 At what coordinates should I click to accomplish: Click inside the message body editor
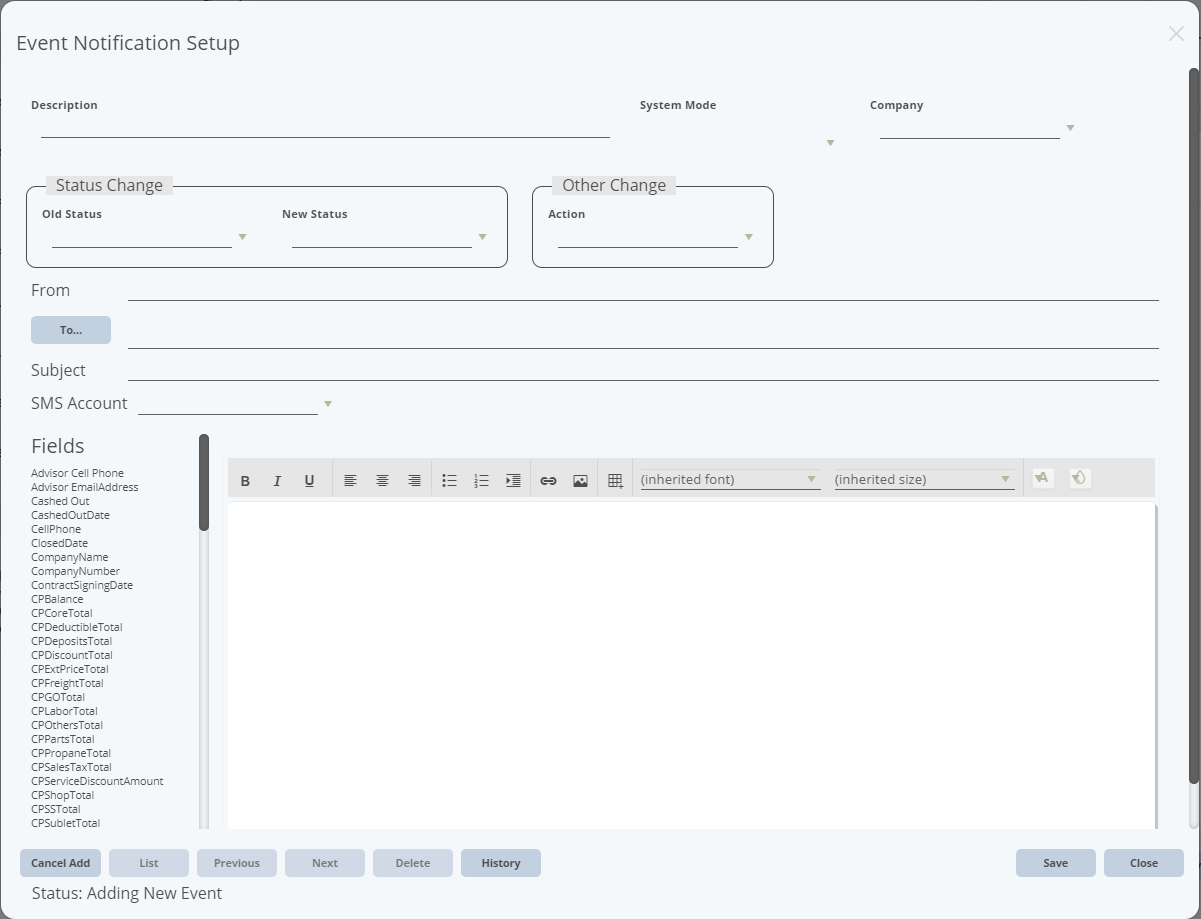tap(692, 665)
